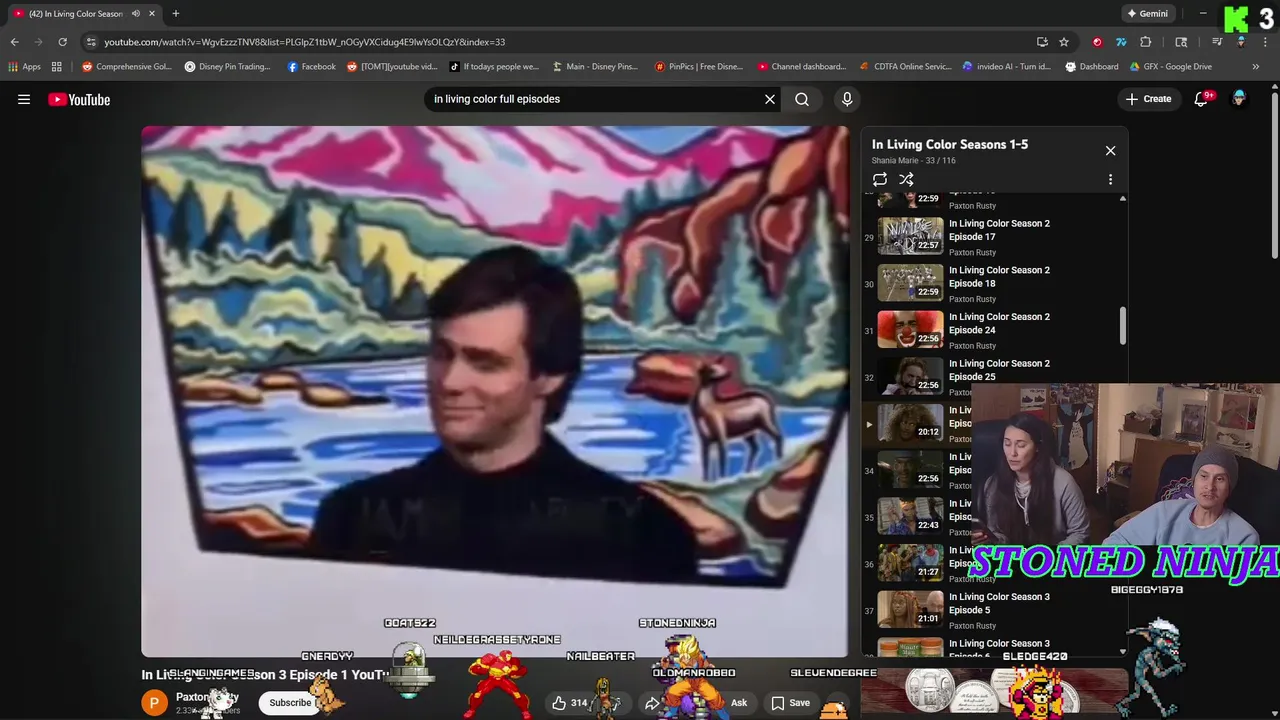The image size is (1280, 720).
Task: Click the video player to pause
Action: [495, 390]
